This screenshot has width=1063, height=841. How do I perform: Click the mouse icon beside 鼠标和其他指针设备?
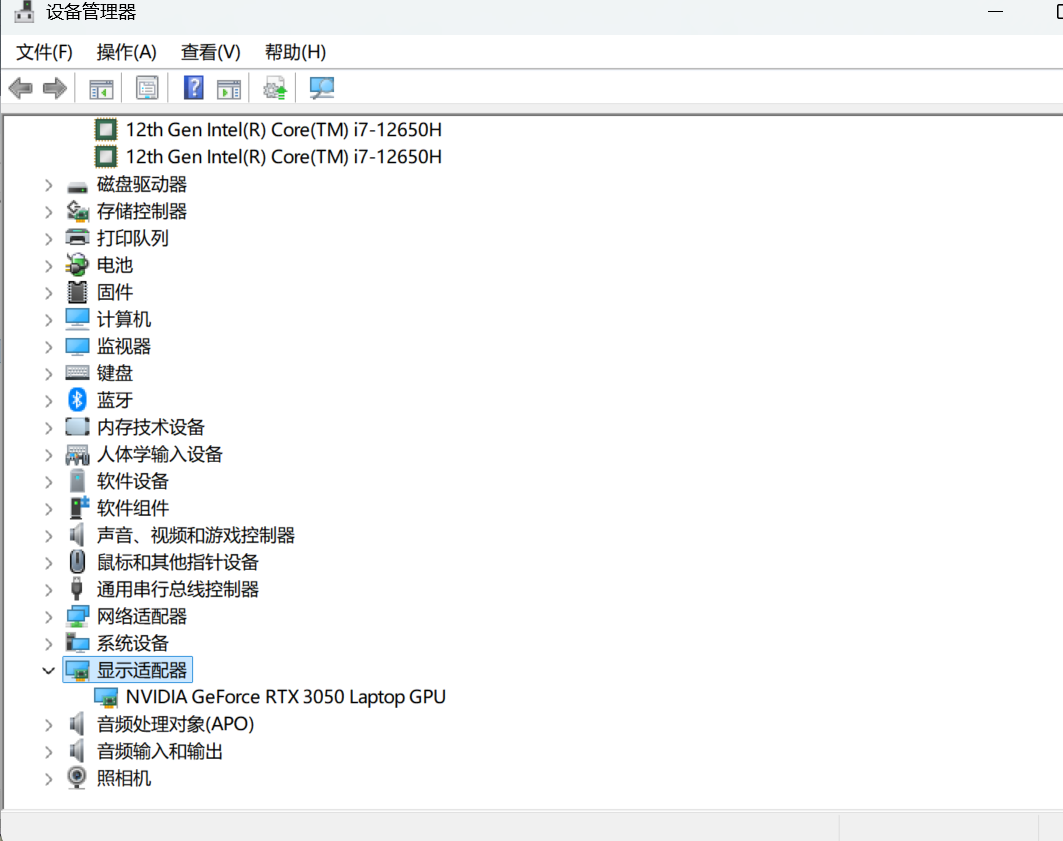(77, 562)
